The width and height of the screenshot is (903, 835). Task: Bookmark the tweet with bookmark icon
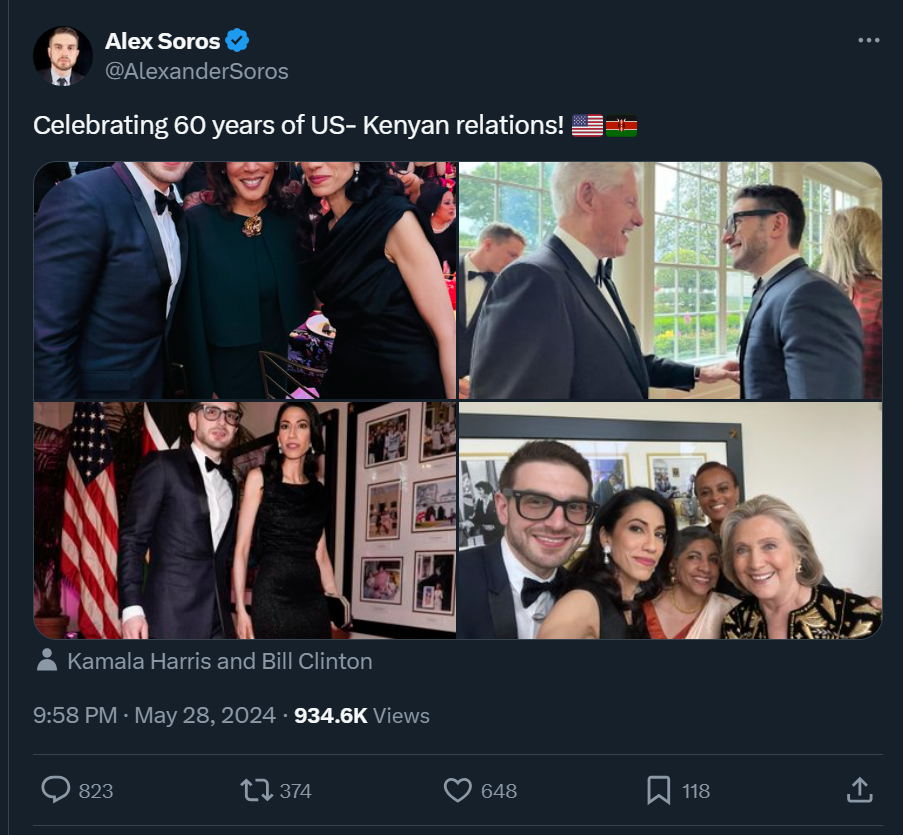pos(658,790)
